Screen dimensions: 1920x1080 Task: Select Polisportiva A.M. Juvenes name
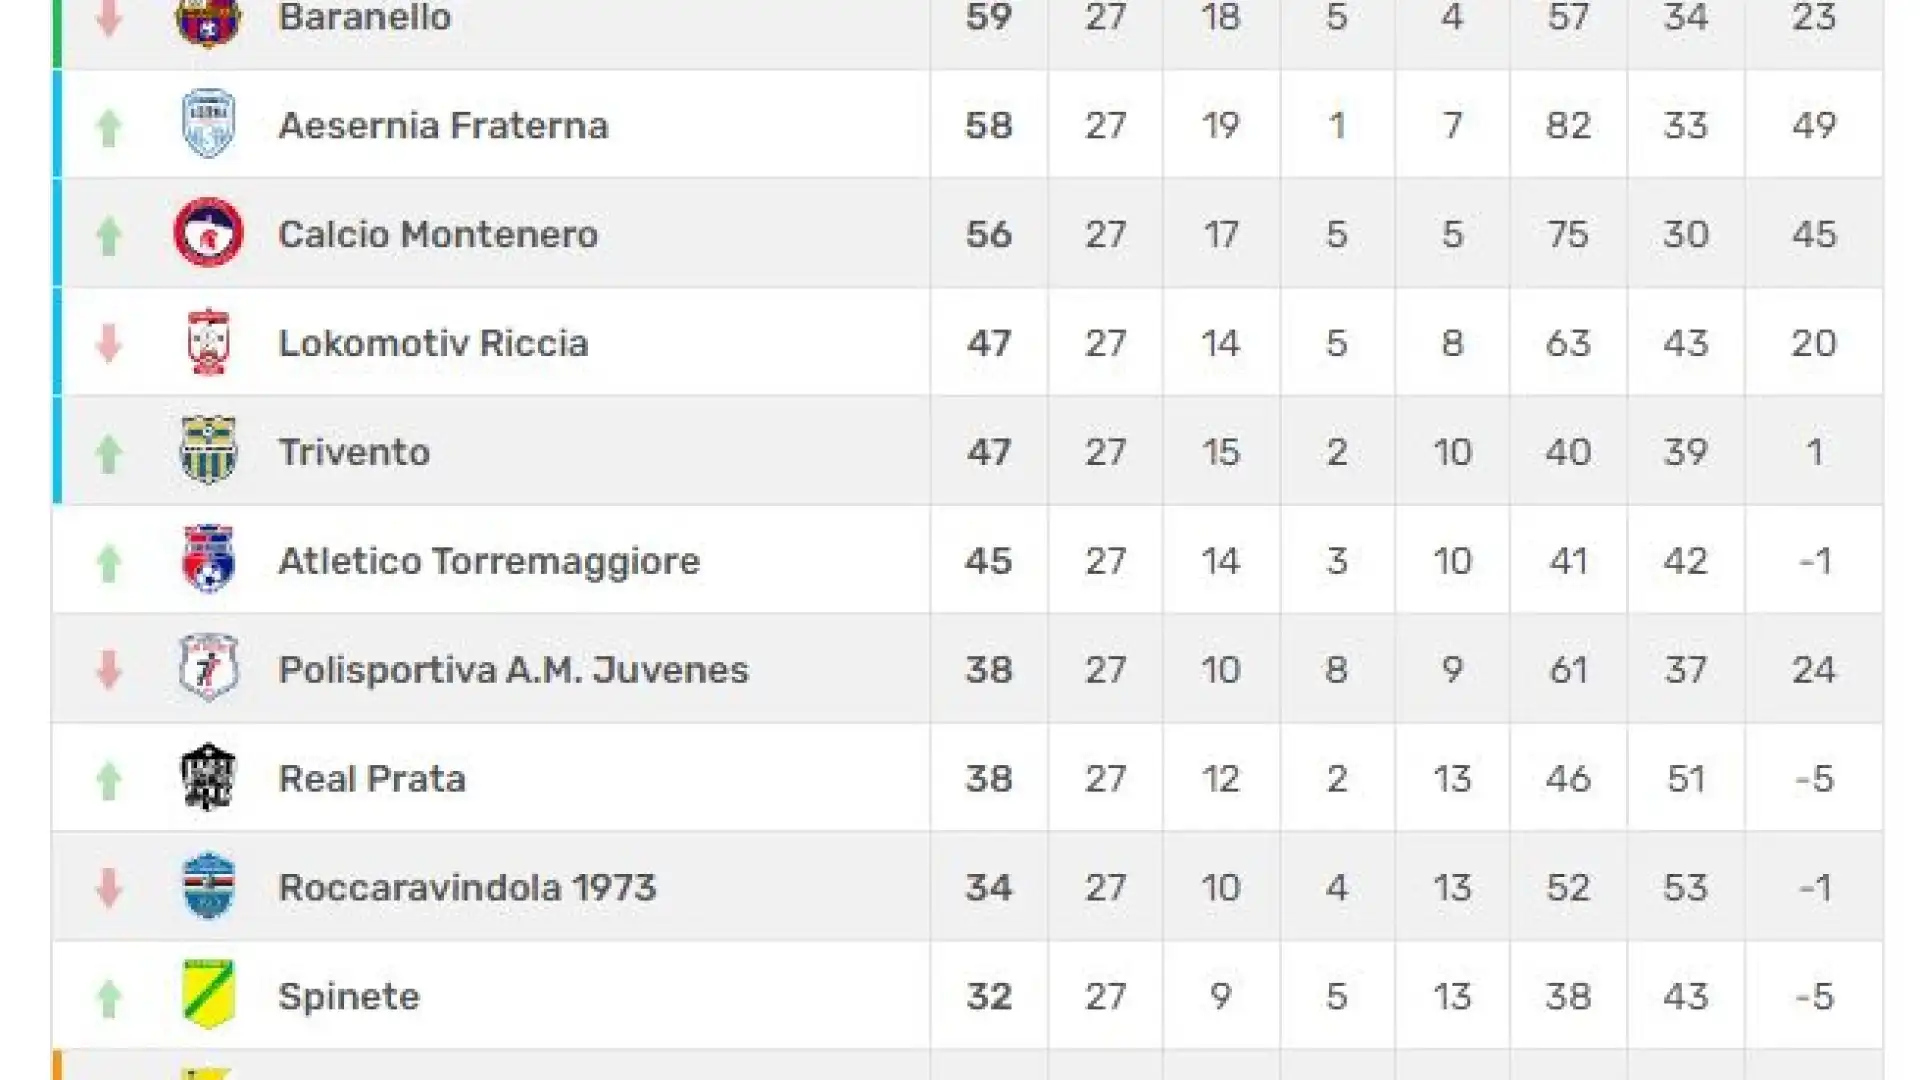click(513, 669)
